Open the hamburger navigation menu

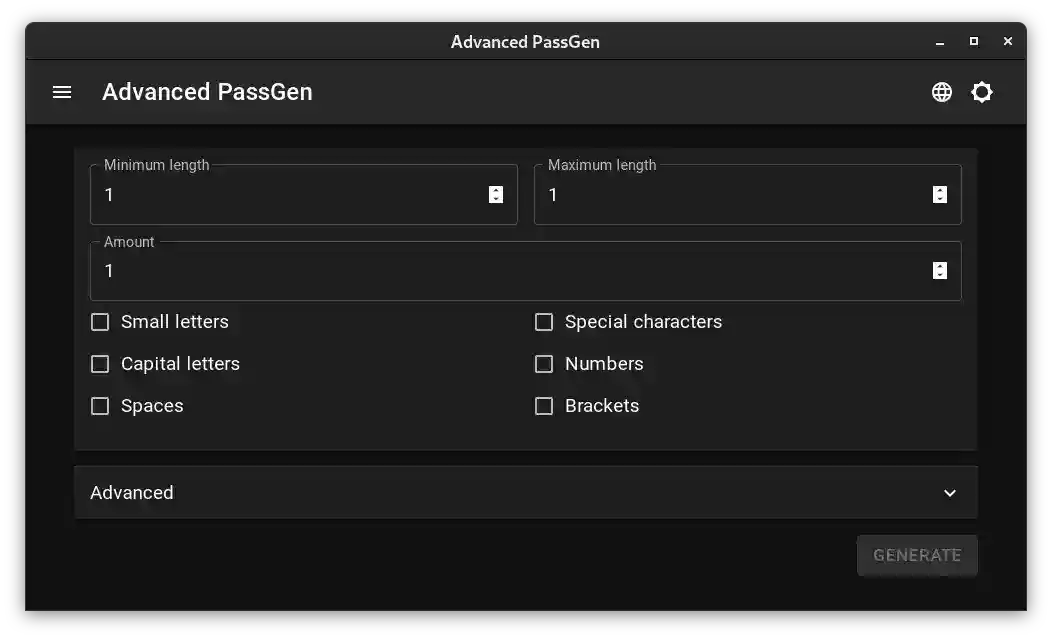pos(61,91)
